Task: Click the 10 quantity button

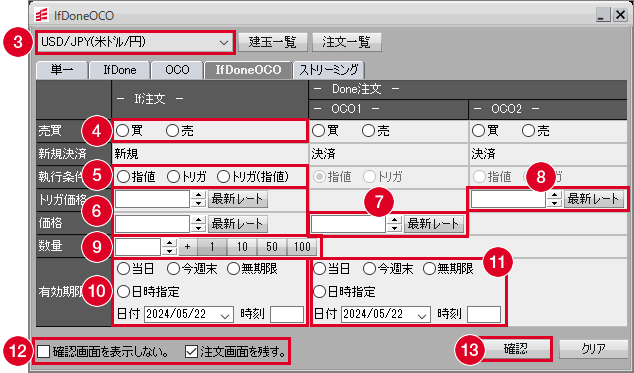Action: pos(242,247)
